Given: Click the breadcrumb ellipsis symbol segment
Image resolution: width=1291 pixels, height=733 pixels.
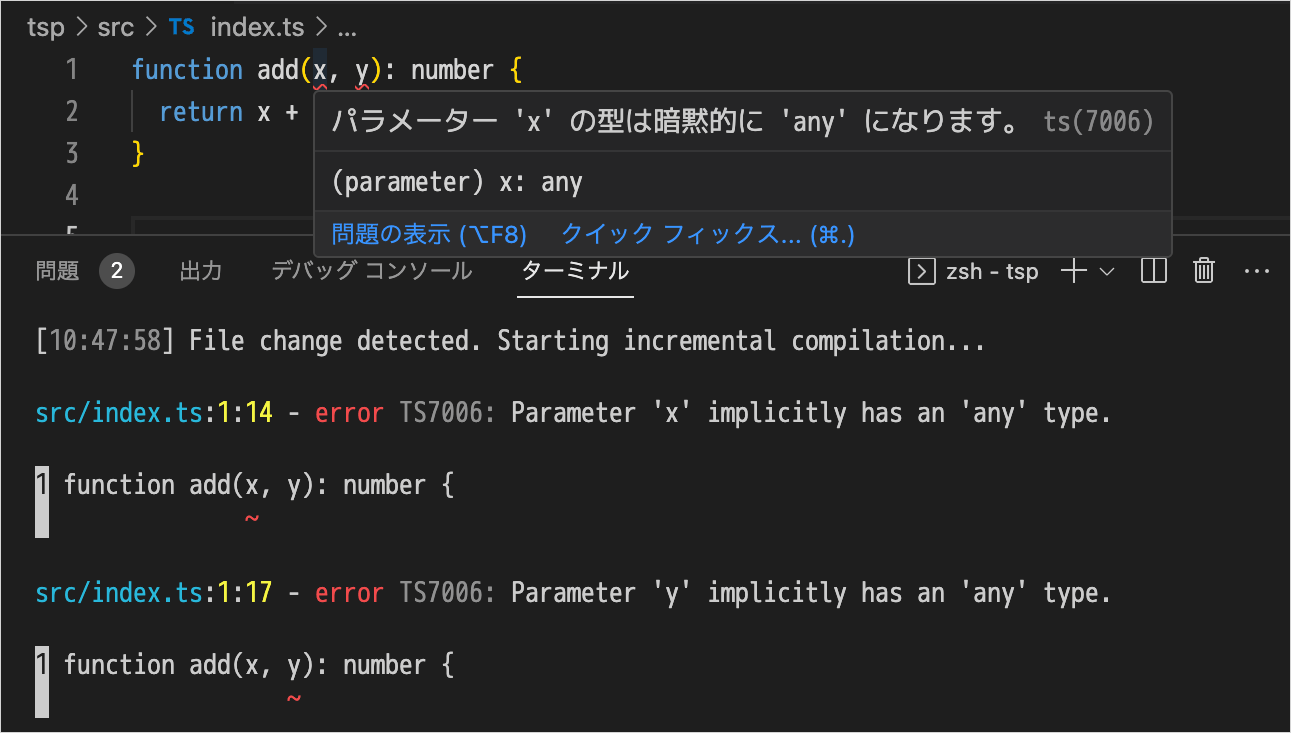Looking at the screenshot, I should 347,29.
